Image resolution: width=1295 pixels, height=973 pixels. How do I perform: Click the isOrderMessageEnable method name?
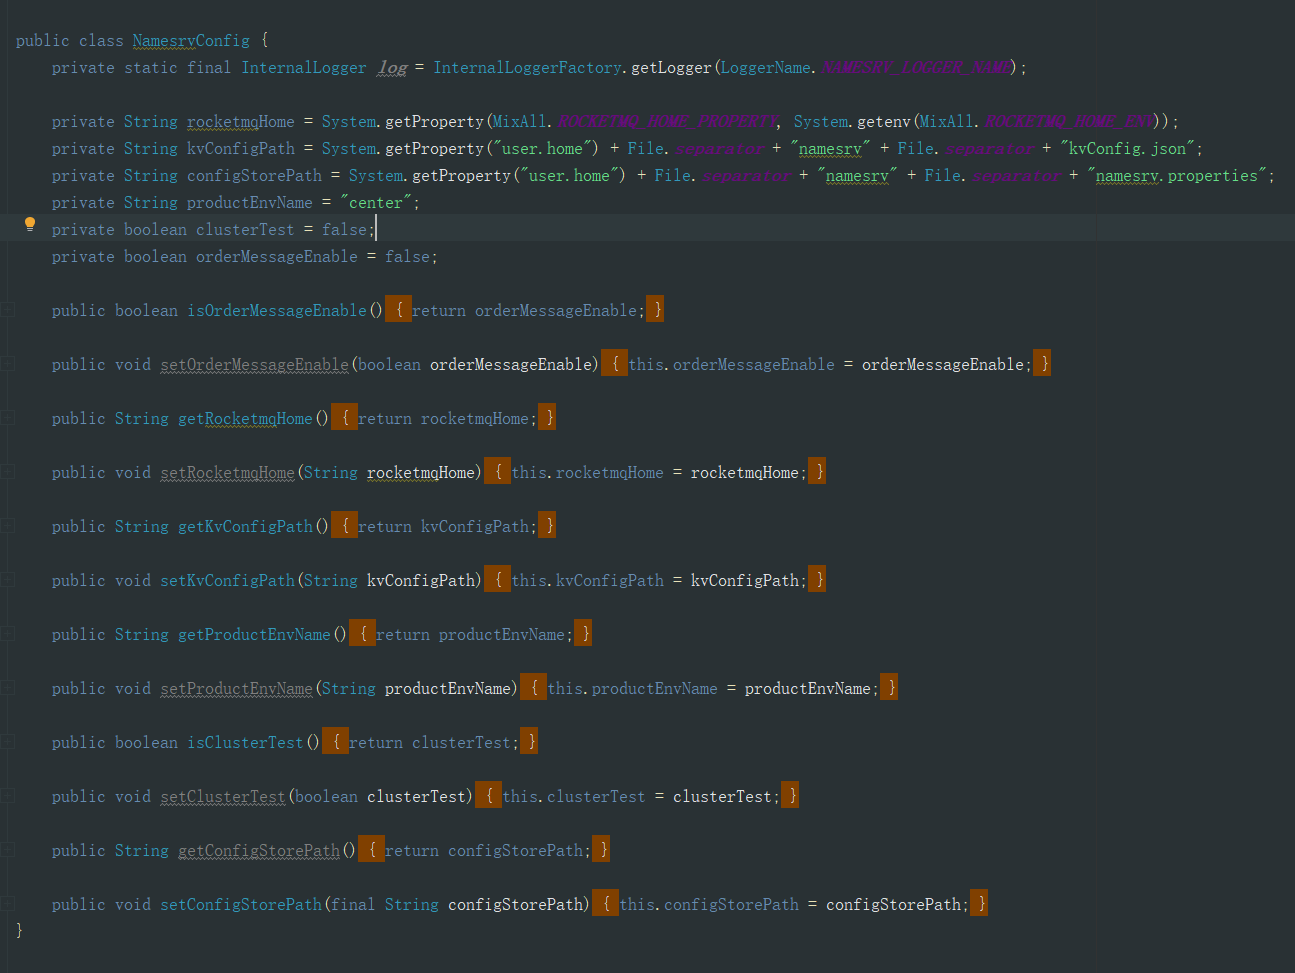[x=277, y=311]
